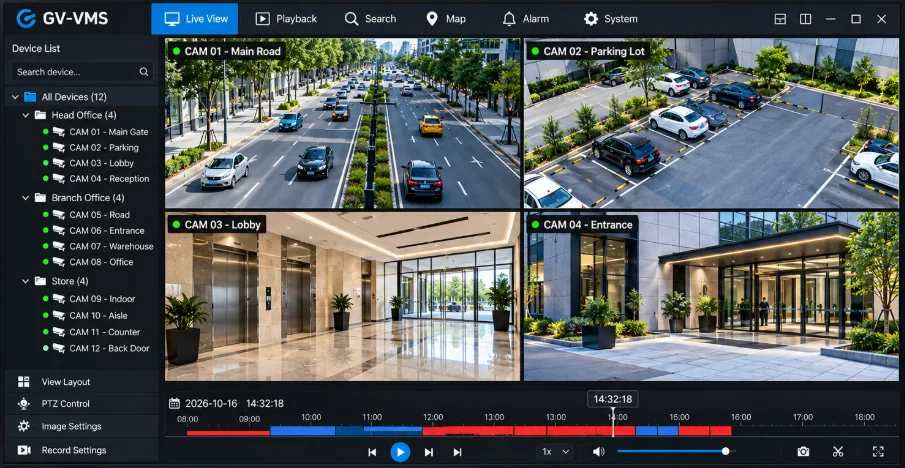Collapse the Branch Office (4) group
Screen dimensions: 905x468
[25, 198]
